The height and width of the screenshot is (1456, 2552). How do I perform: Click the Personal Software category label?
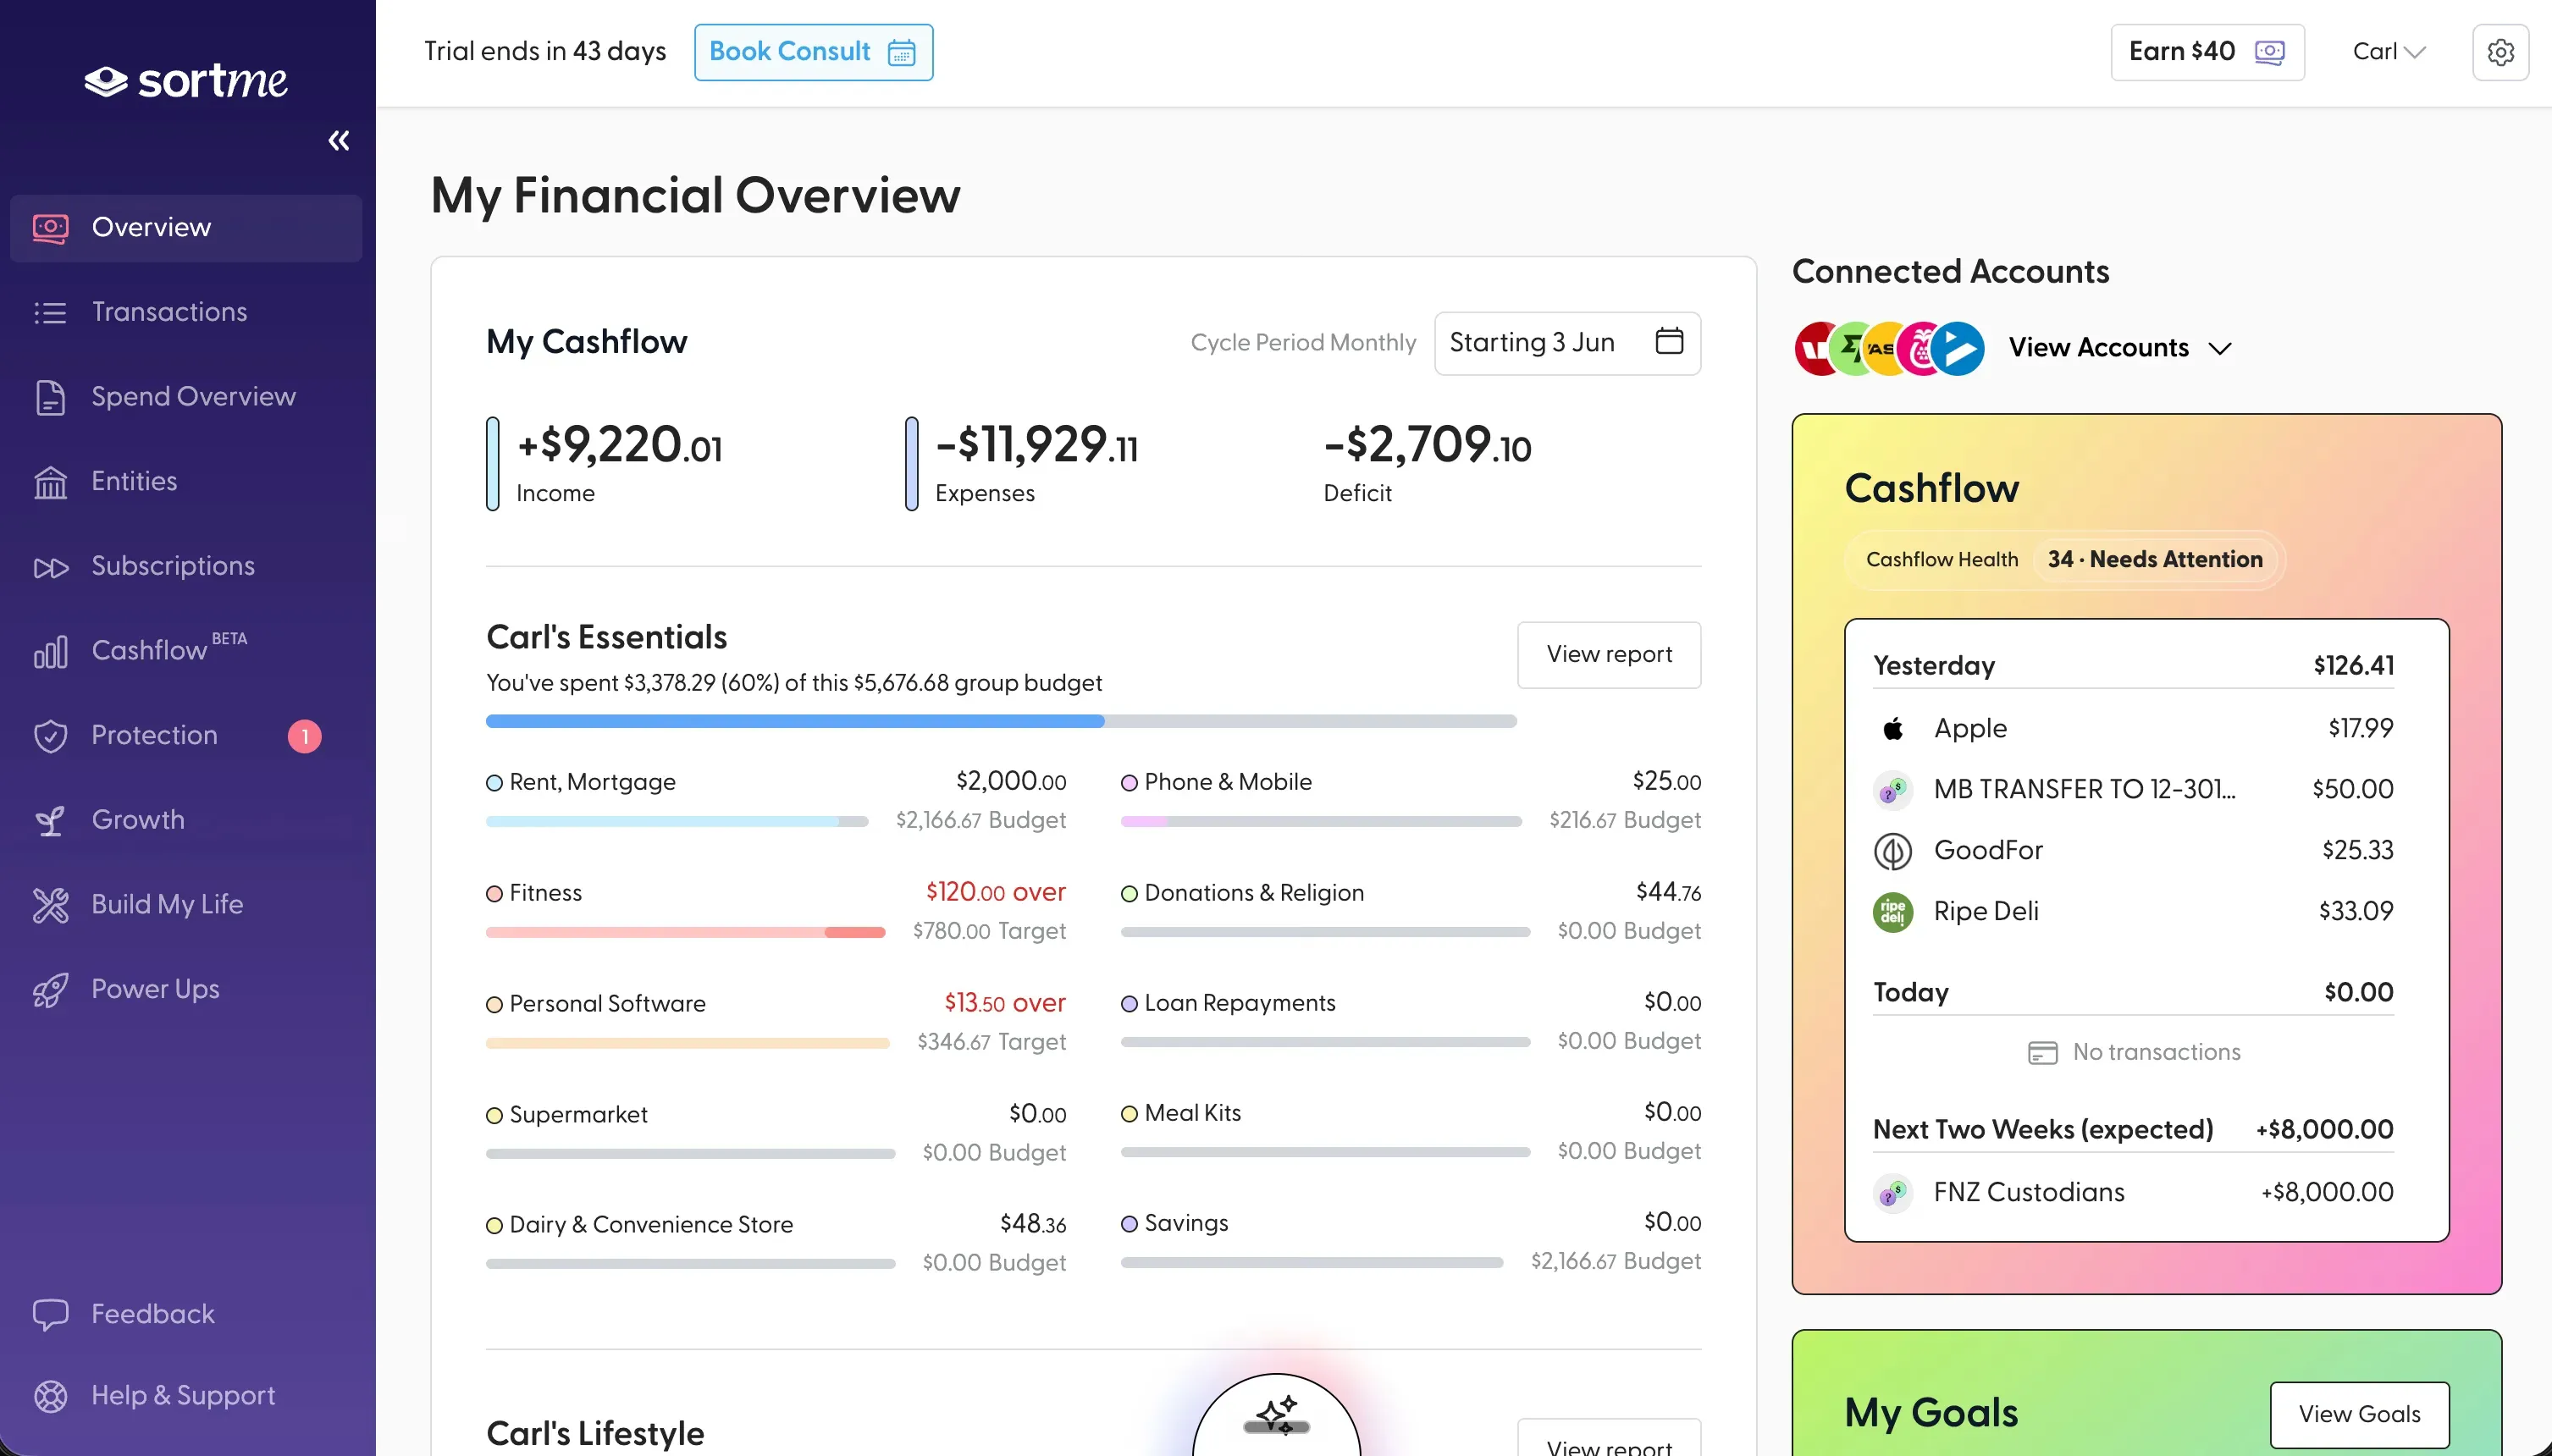click(607, 1004)
